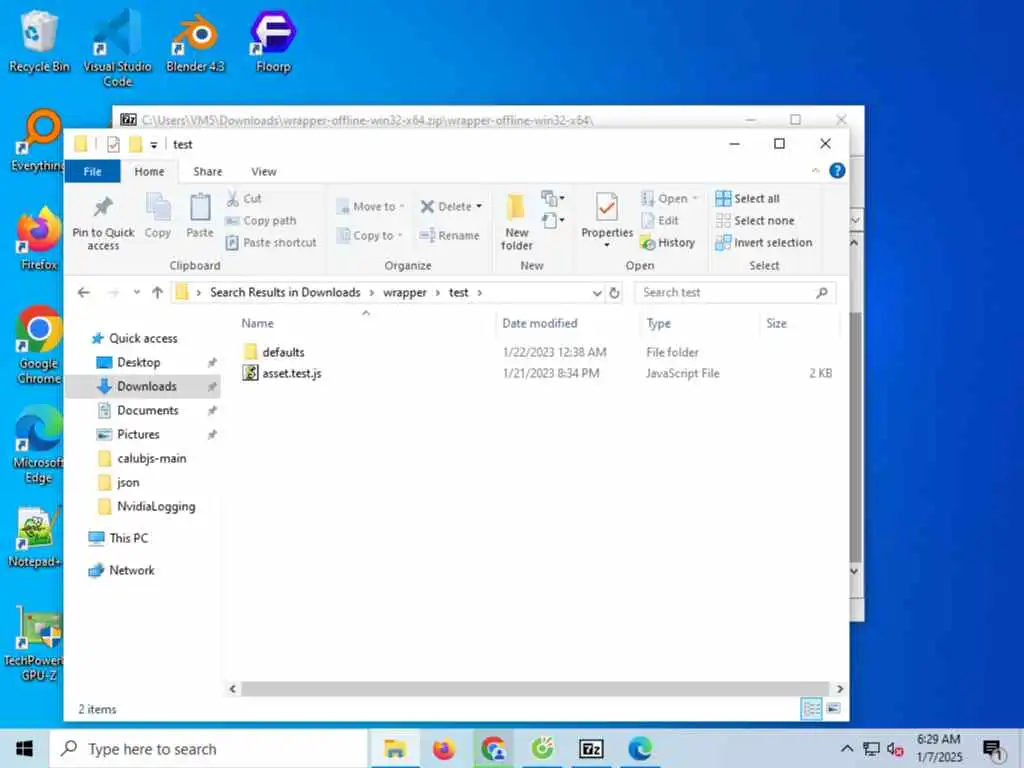Open Firefox from the taskbar

(444, 749)
